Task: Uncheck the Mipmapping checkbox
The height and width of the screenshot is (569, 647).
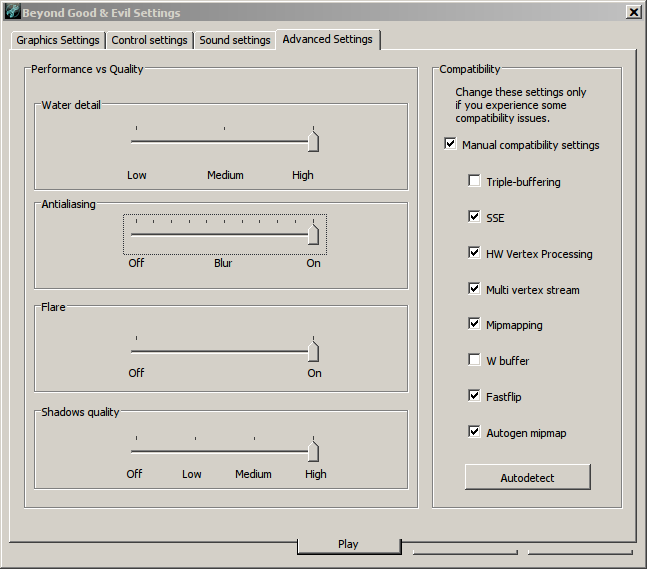Action: [x=475, y=324]
